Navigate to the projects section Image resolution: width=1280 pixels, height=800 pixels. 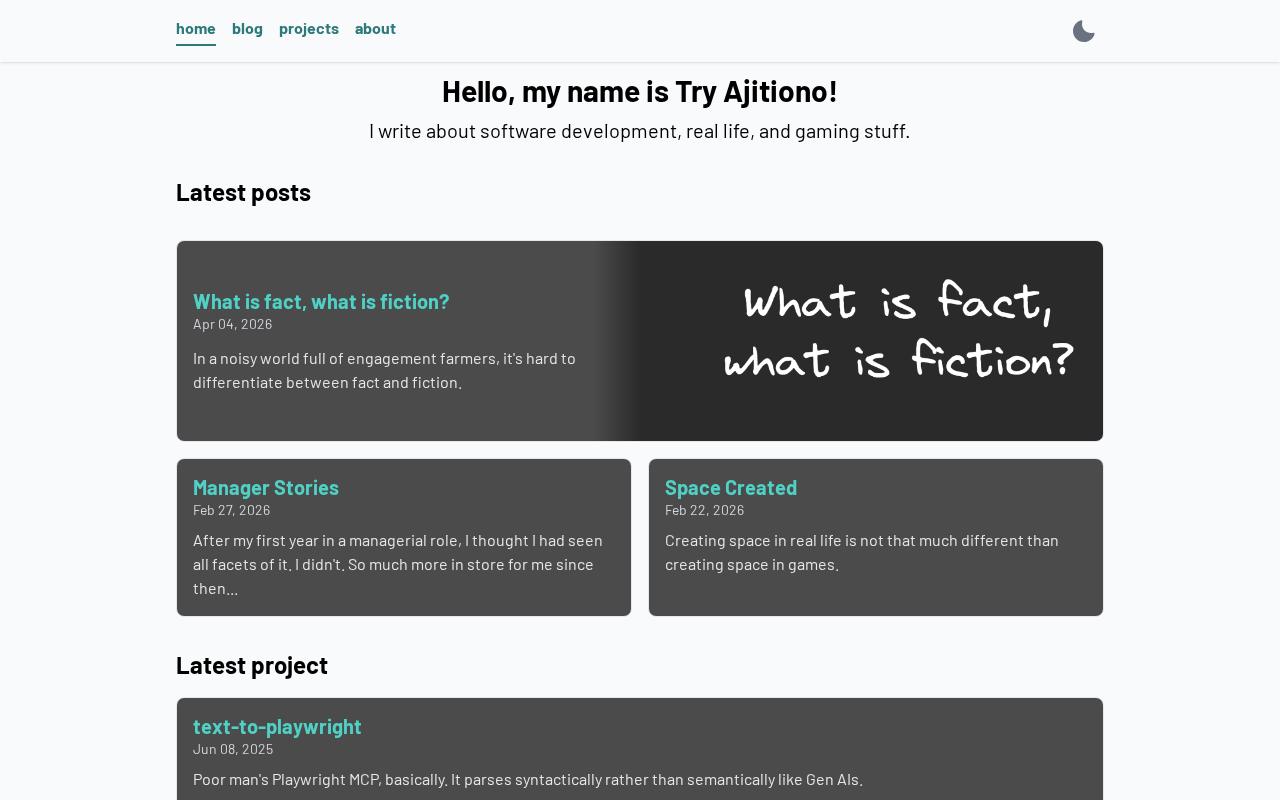coord(309,29)
